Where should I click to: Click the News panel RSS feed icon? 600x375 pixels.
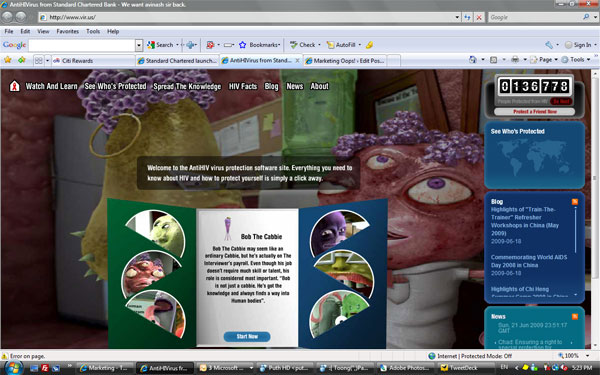point(575,316)
